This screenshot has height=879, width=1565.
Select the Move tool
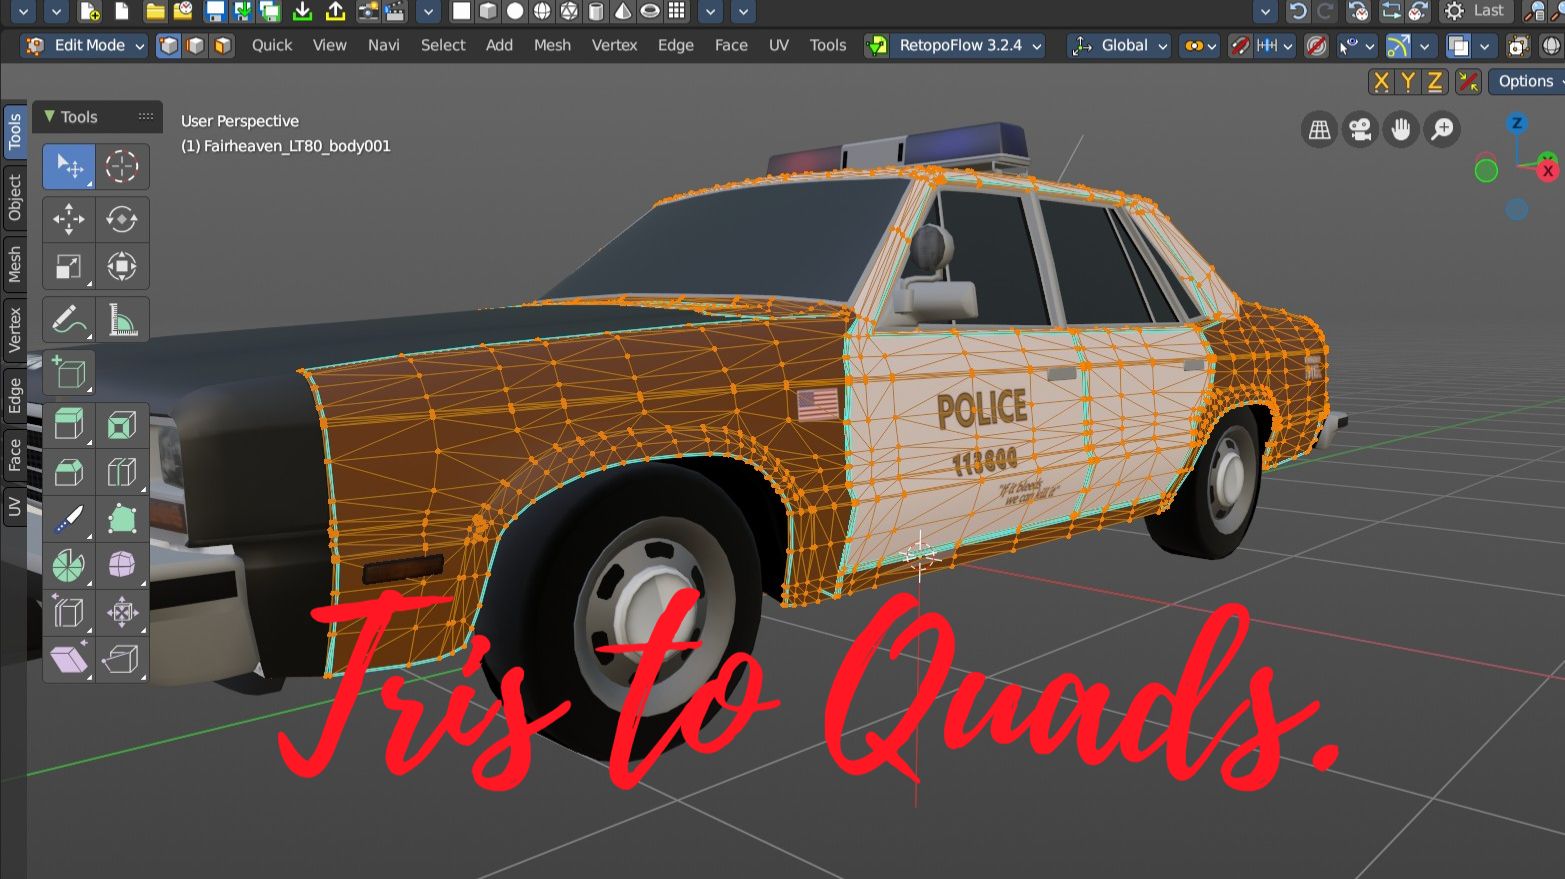[69, 219]
